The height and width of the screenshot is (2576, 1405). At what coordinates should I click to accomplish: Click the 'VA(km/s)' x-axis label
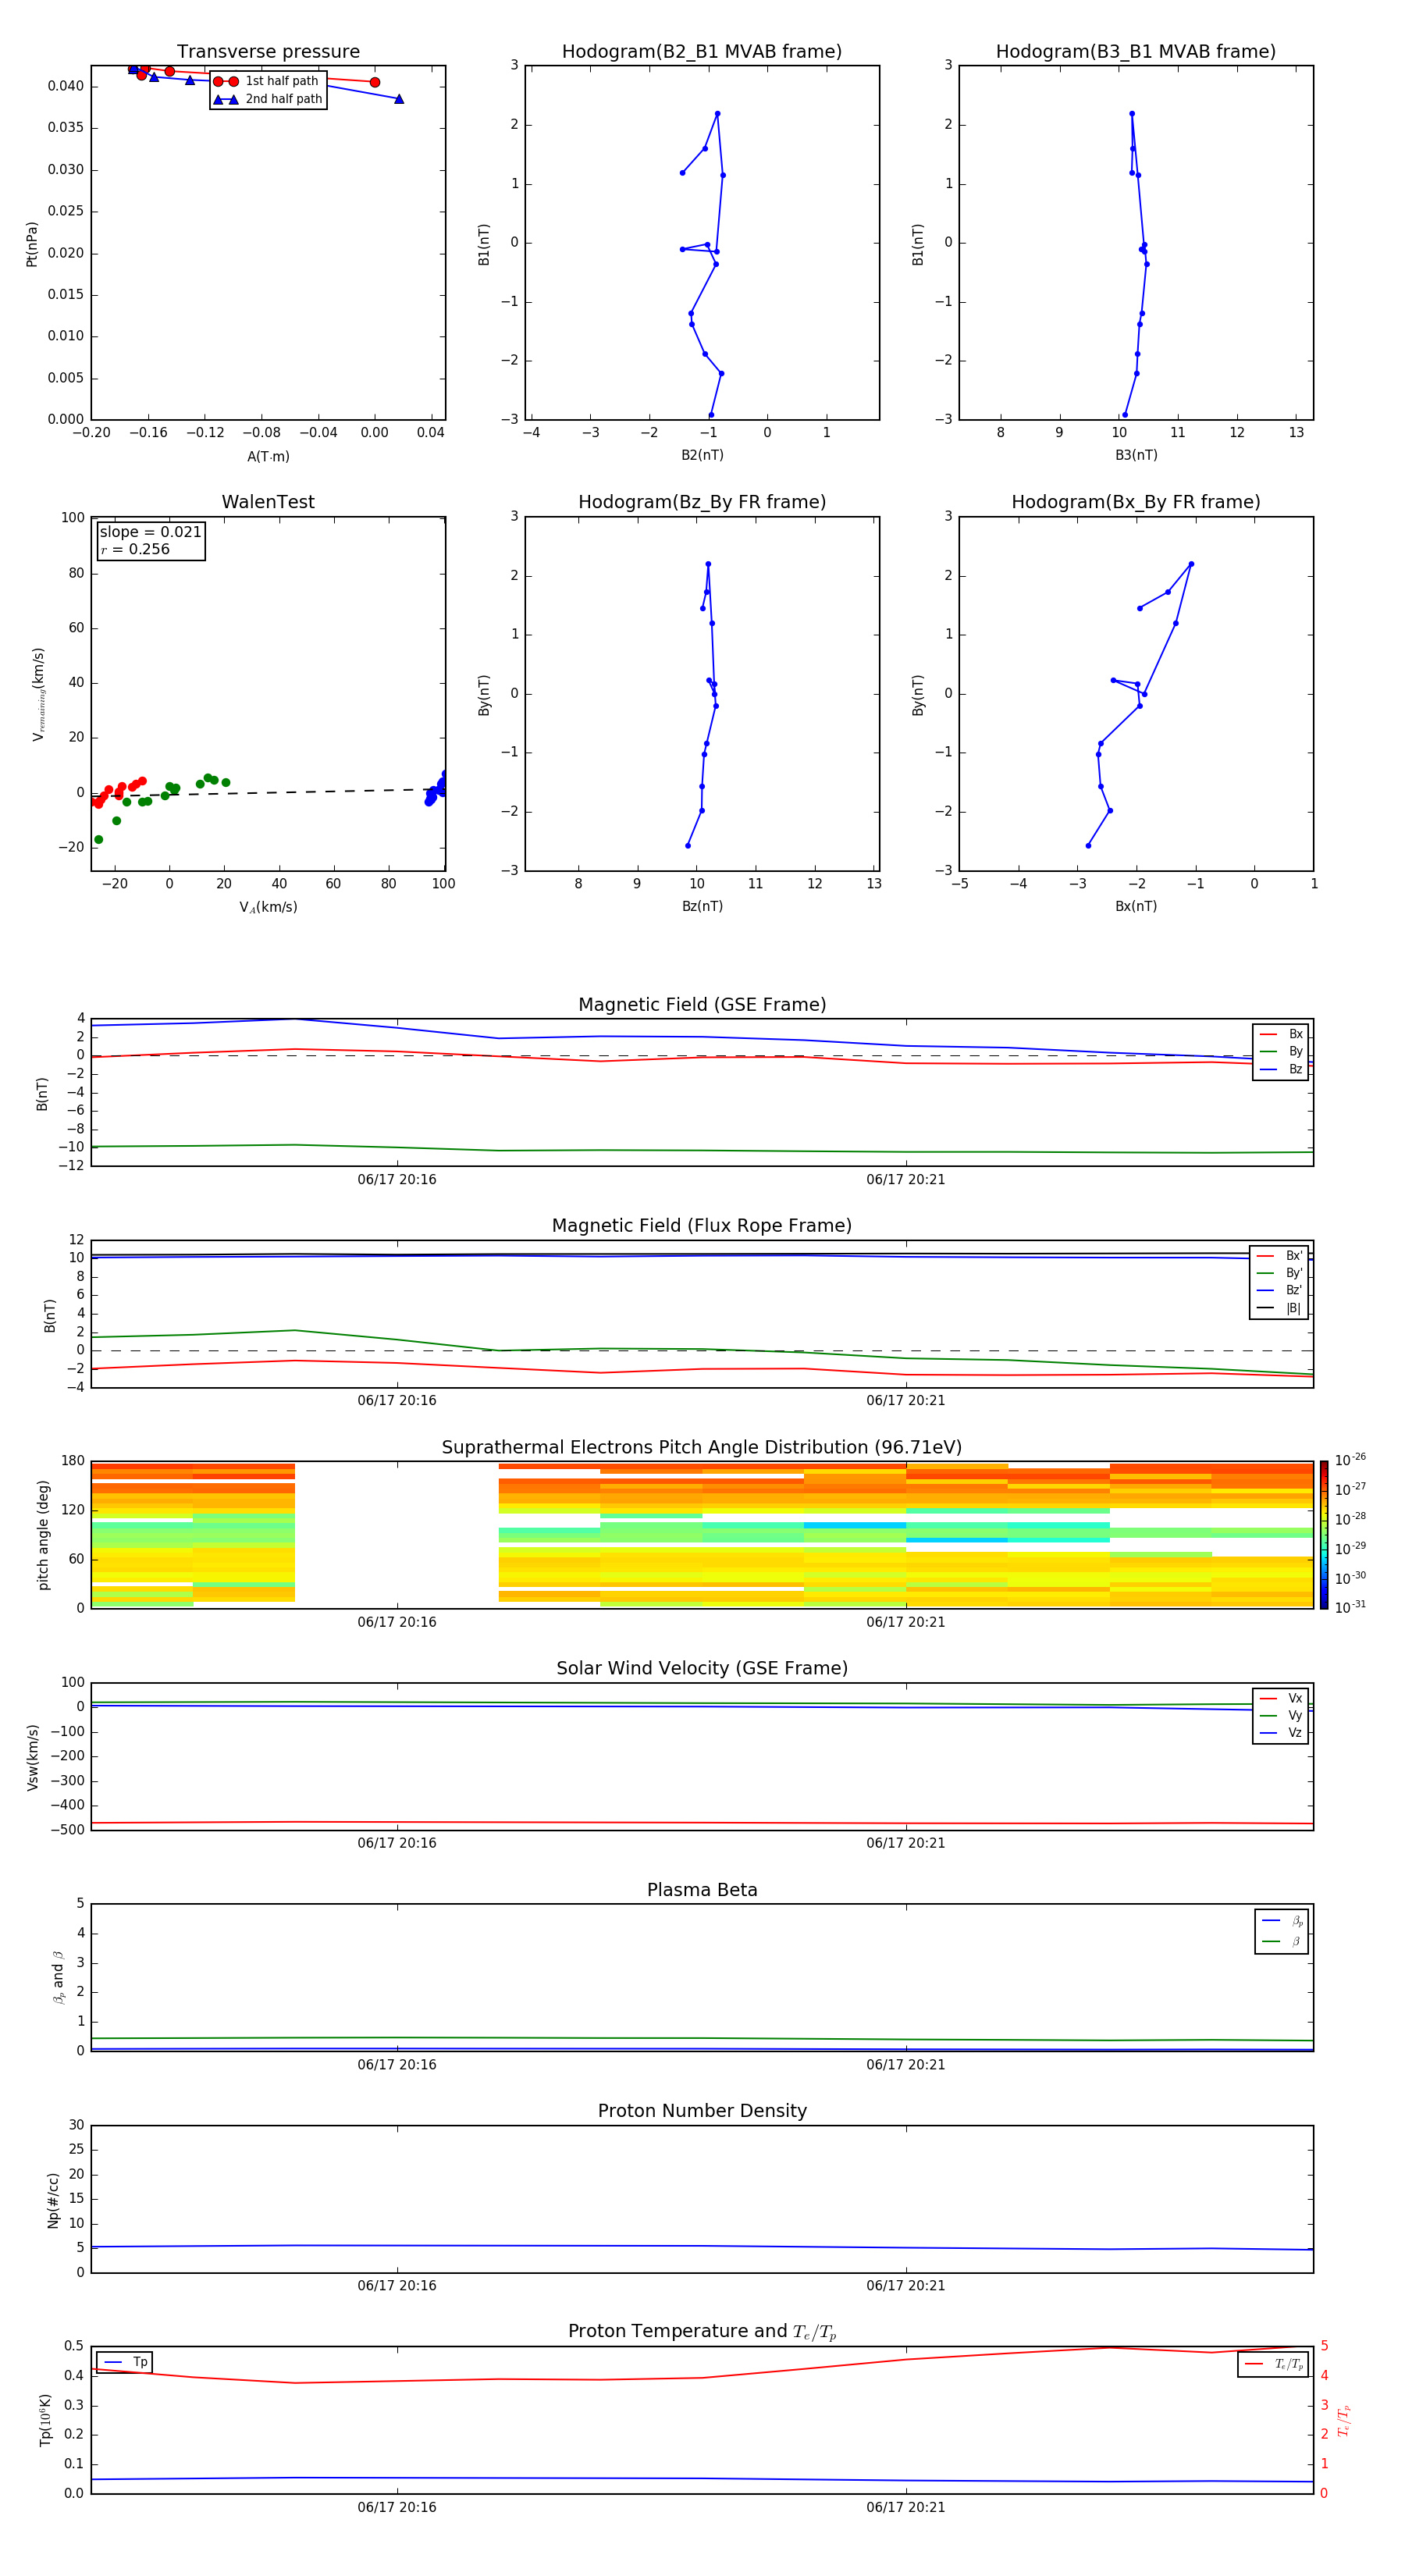click(268, 907)
